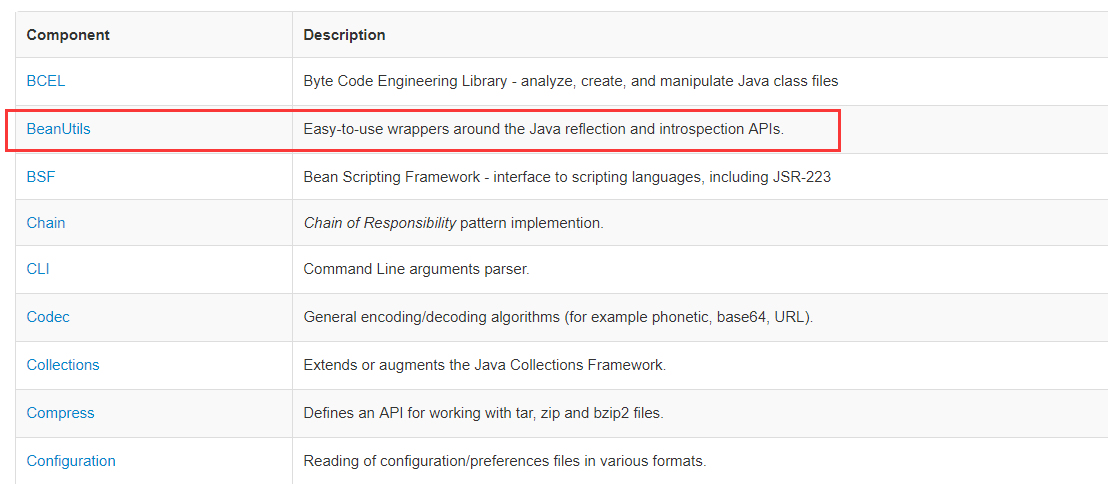
Task: Click the Command Line arguments parser text
Action: tap(416, 269)
